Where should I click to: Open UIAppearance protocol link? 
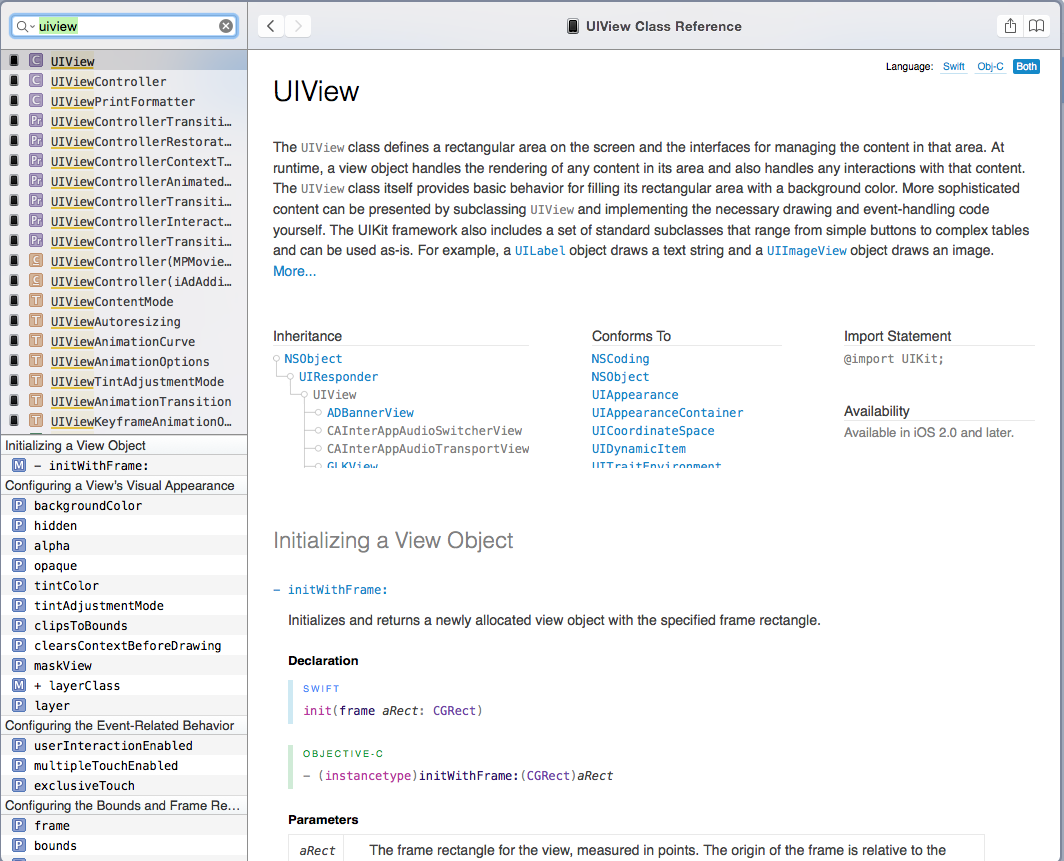point(635,395)
